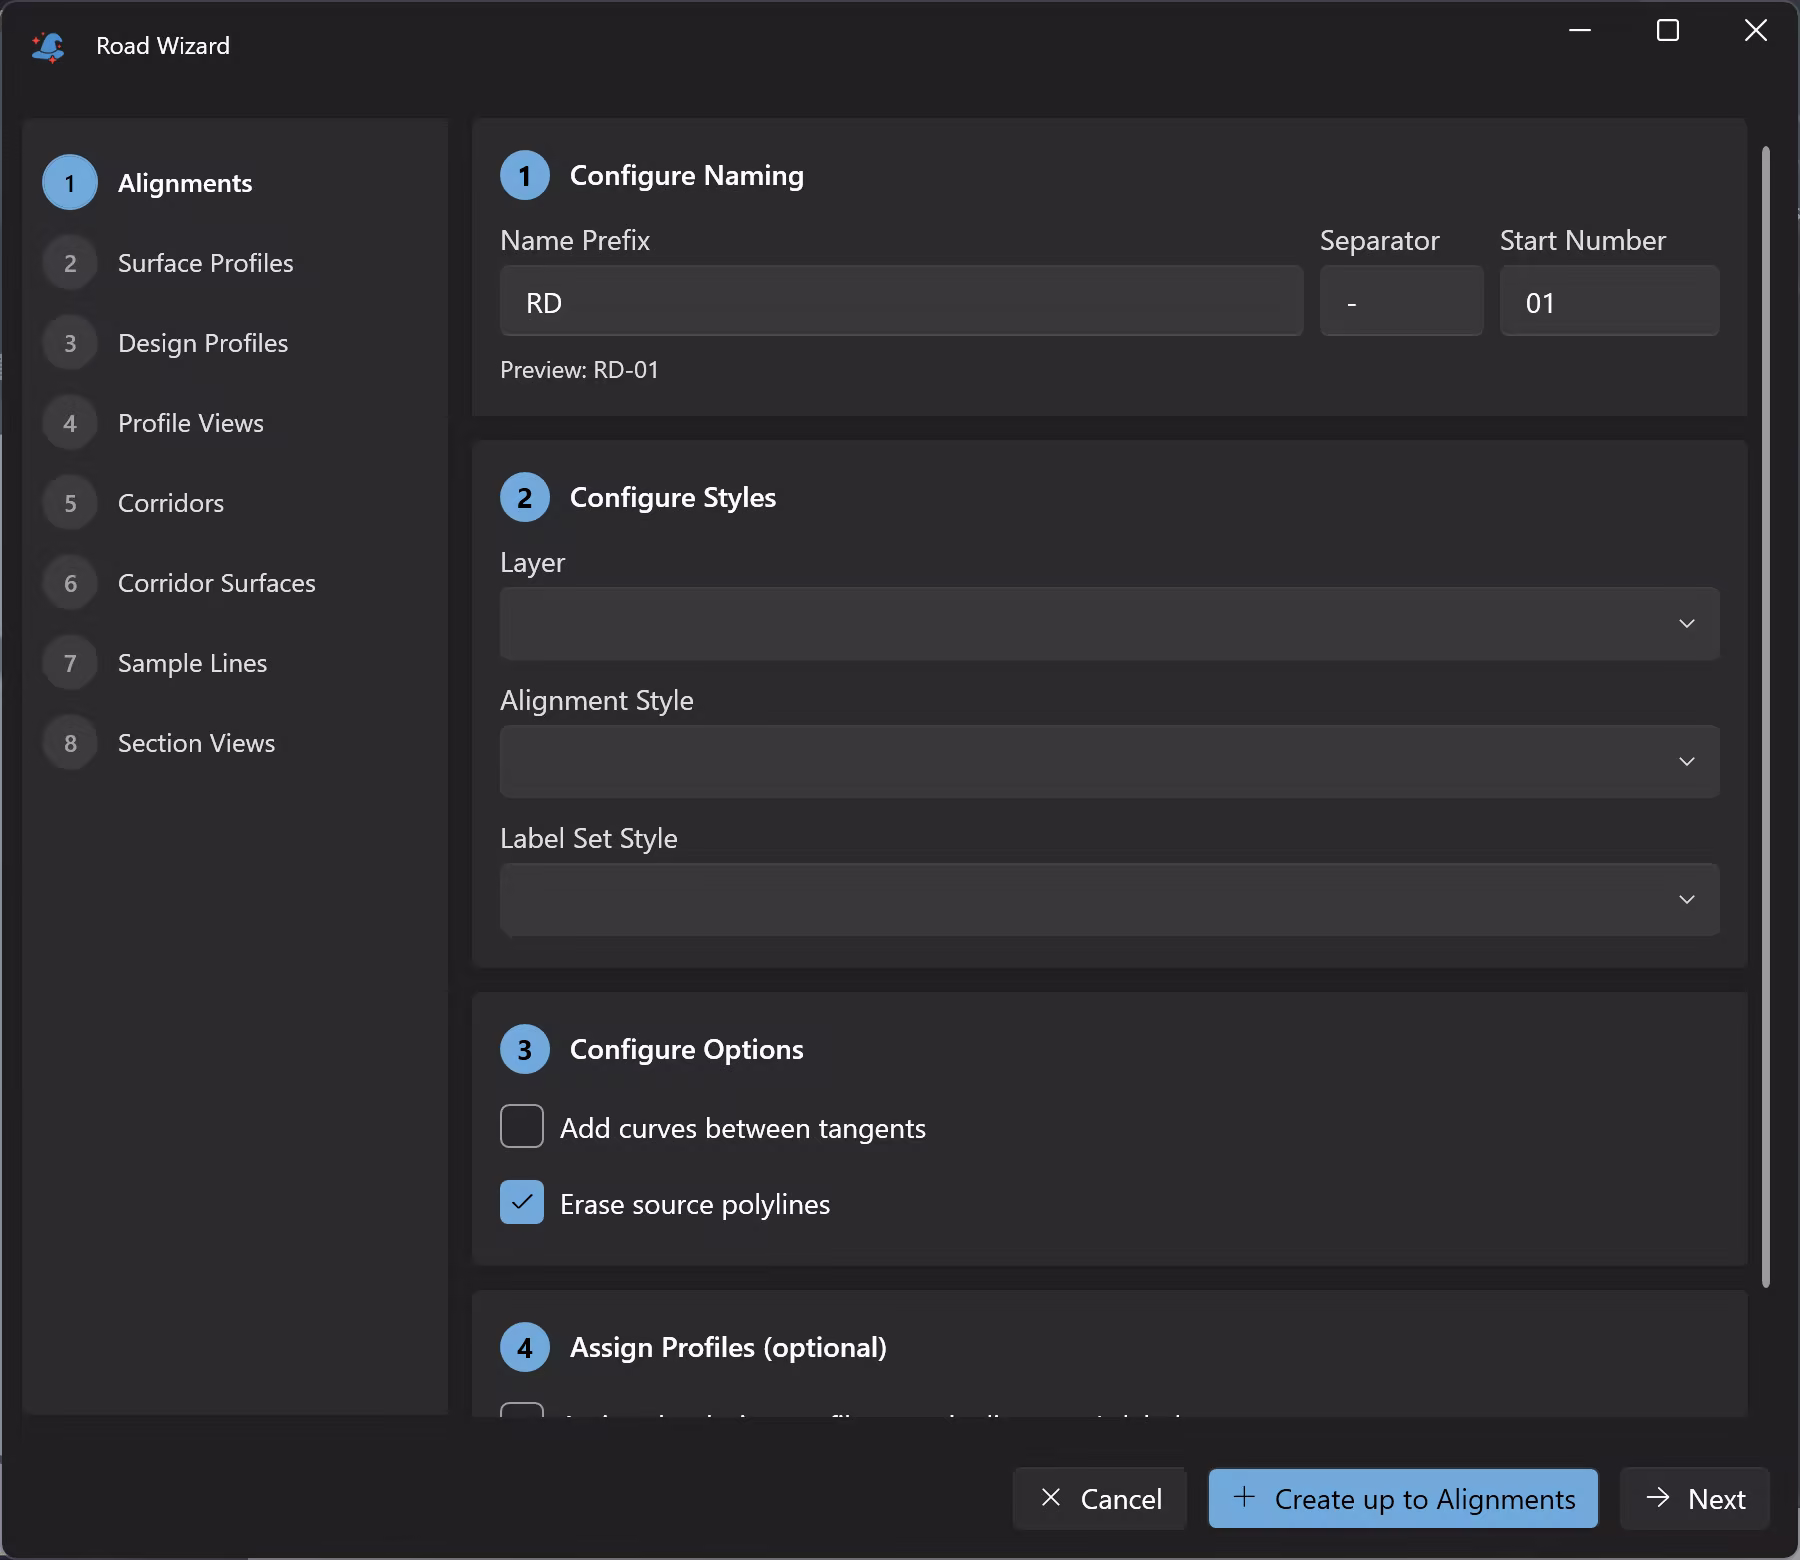Go to the Surface Profiles step
Image resolution: width=1800 pixels, height=1560 pixels.
(x=206, y=263)
